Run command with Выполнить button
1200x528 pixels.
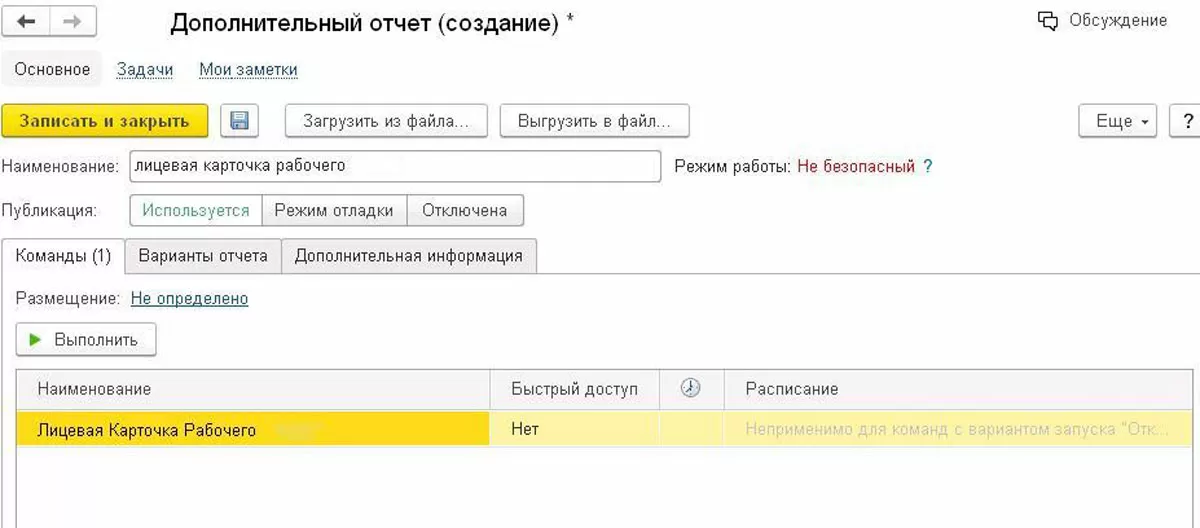[x=85, y=340]
